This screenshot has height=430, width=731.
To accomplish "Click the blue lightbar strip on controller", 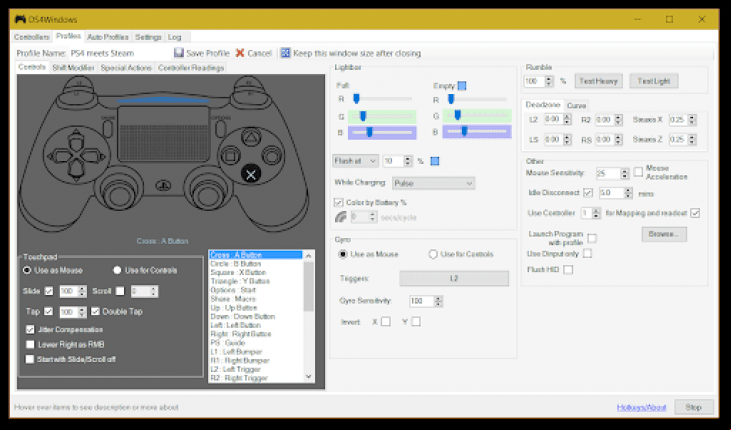I will (x=163, y=100).
